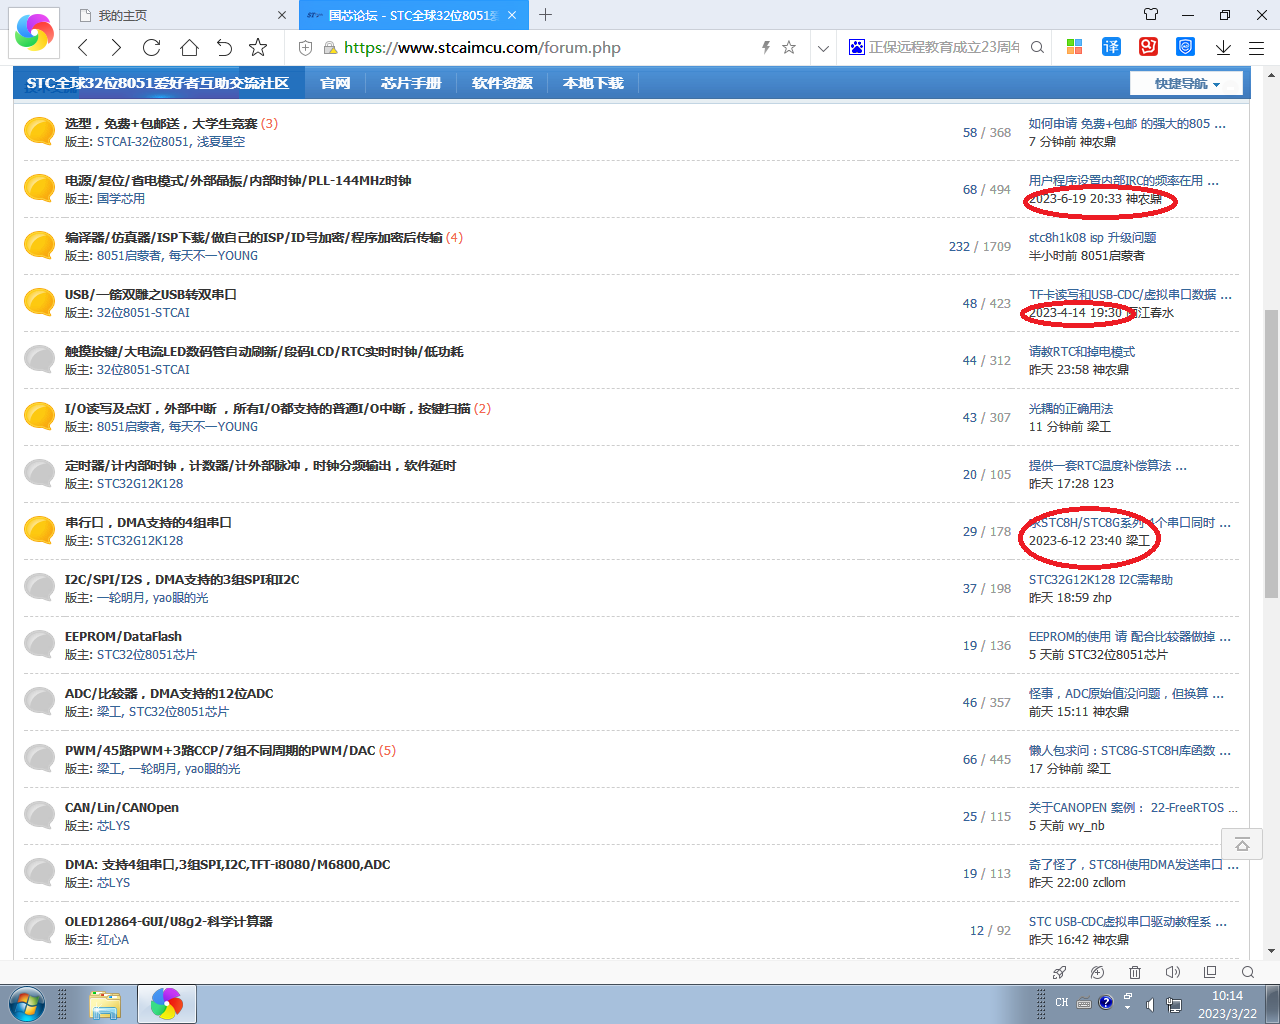Click the status bar ad-block icon beside the rocket
Viewport: 1280px width, 1024px height.
[1097, 972]
